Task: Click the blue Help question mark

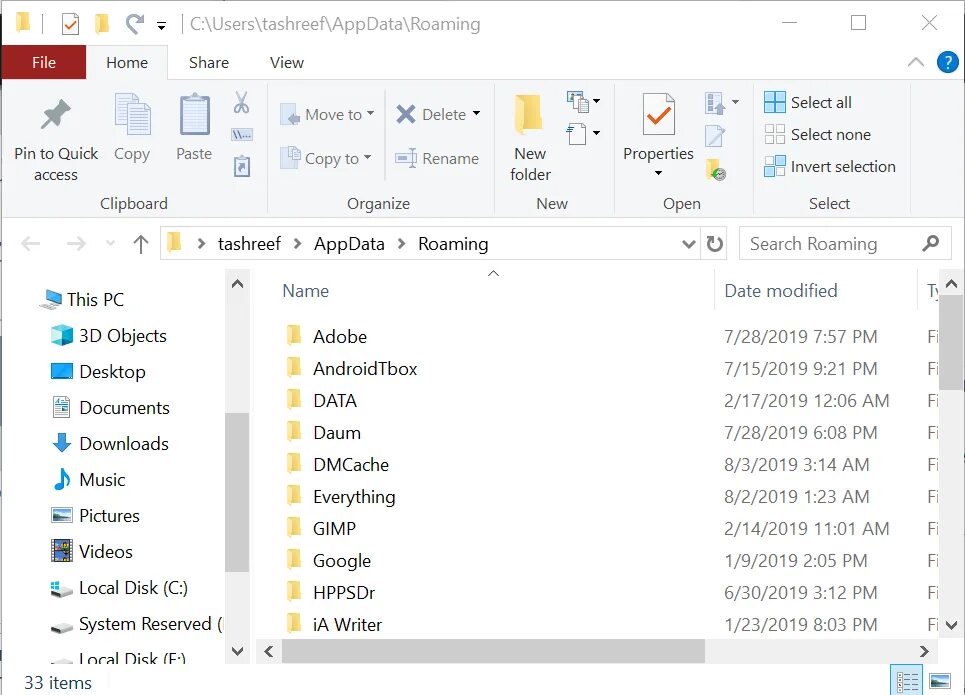Action: (x=947, y=62)
